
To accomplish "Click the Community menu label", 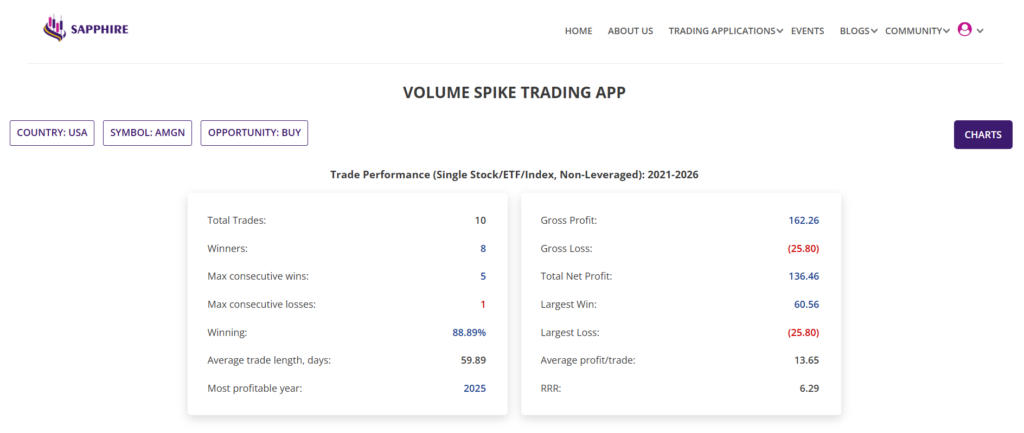I will pos(913,31).
